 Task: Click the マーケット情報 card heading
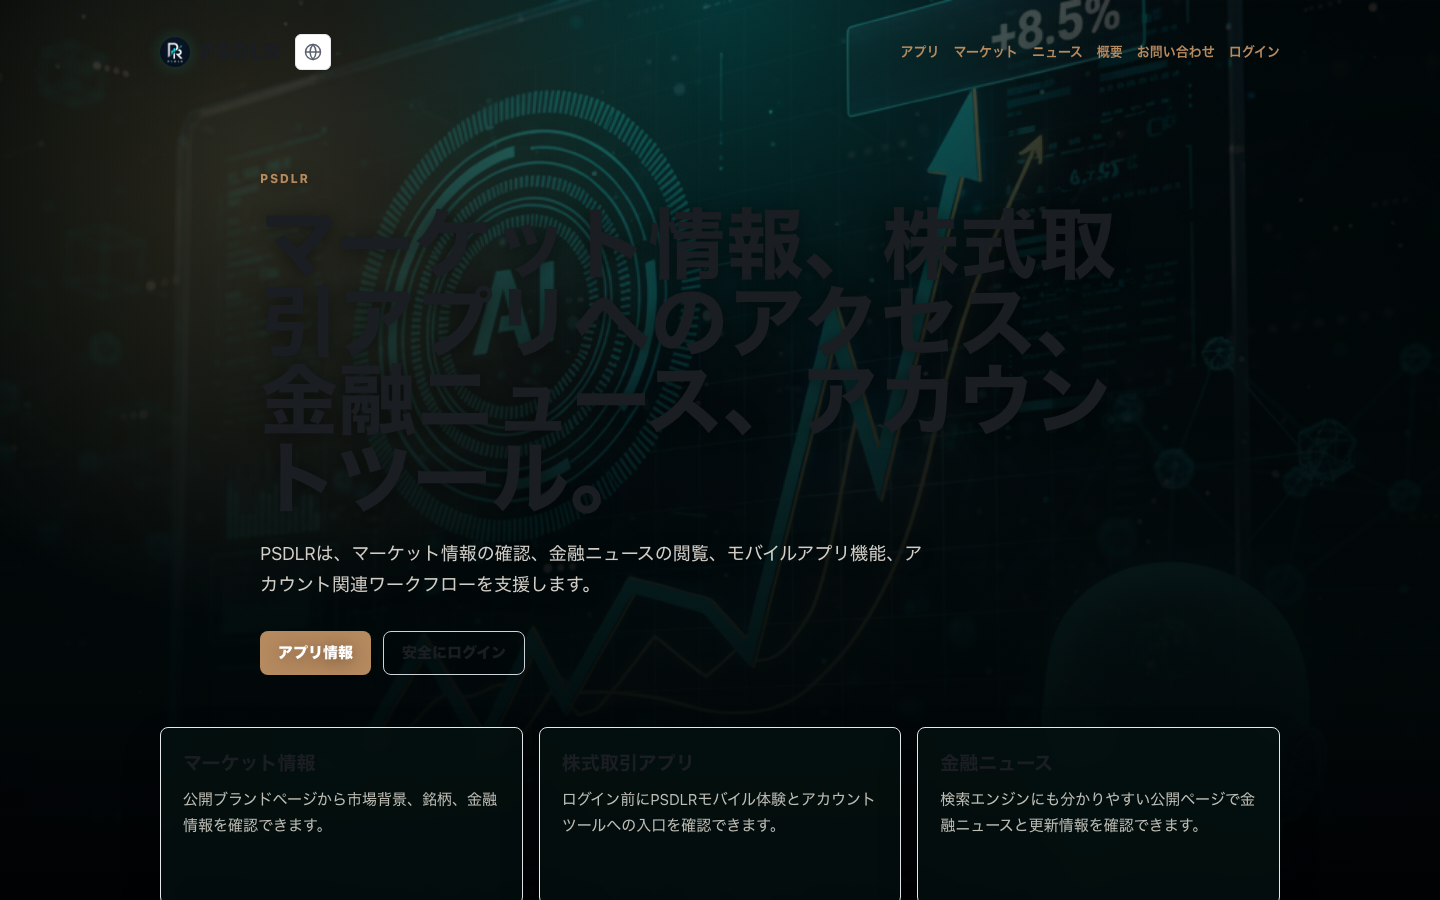point(249,763)
